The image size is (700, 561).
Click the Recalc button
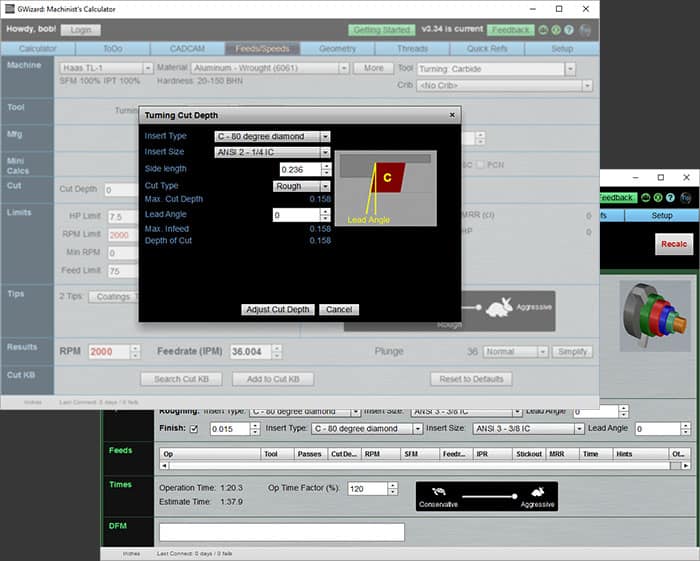point(674,244)
